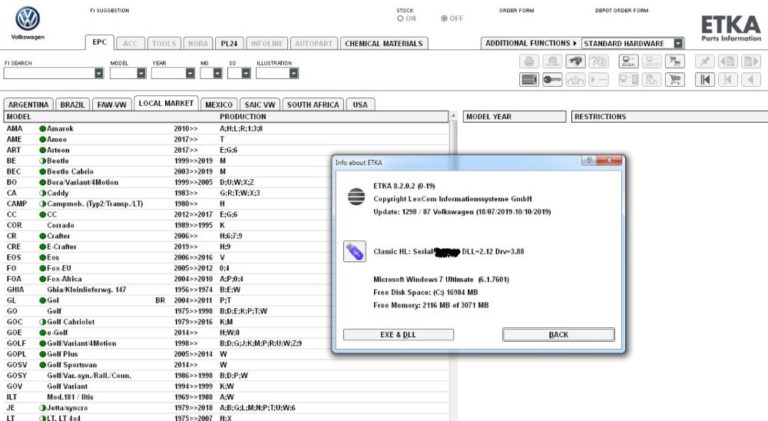This screenshot has height=421, width=768.
Task: Expand Additional Functions menu
Action: (x=531, y=43)
